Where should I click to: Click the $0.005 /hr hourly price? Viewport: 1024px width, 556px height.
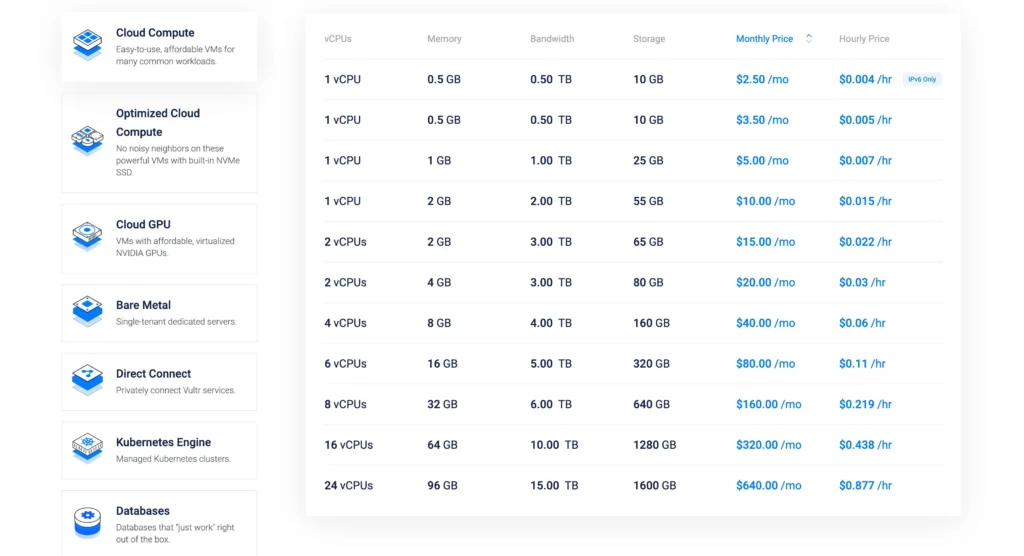click(x=865, y=120)
